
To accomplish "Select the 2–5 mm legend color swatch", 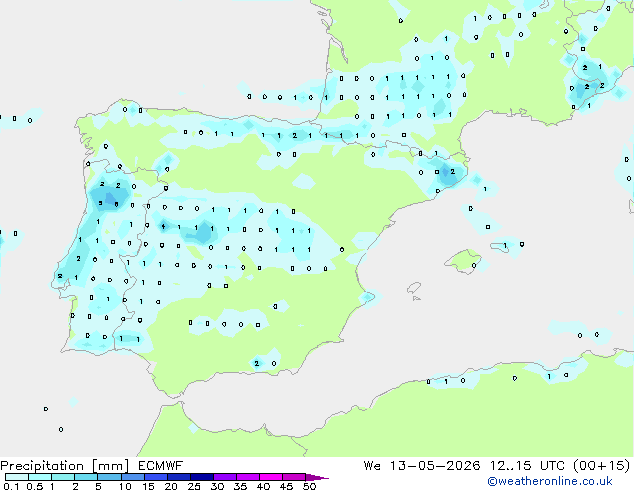I will coord(86,477).
